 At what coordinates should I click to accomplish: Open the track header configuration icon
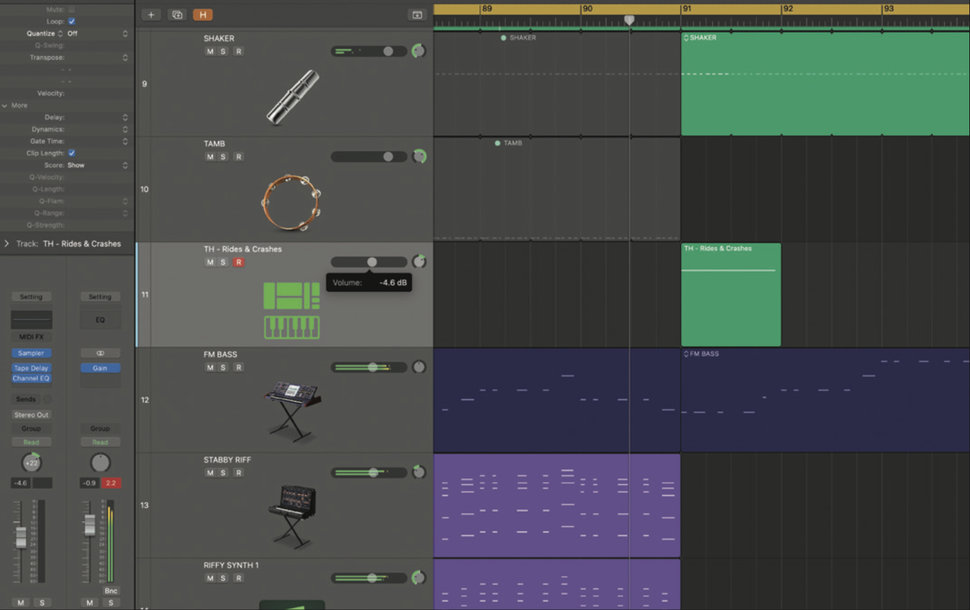417,15
